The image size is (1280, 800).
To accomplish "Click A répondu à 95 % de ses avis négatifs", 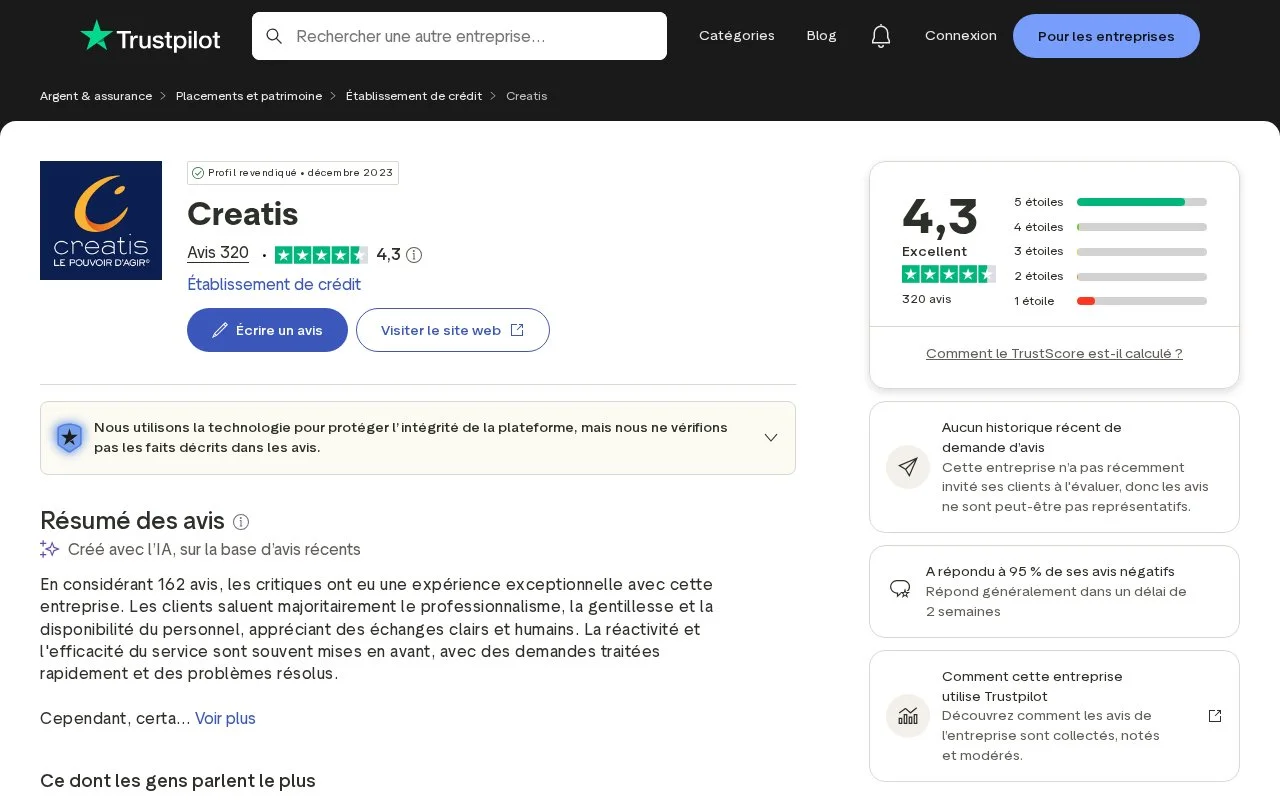I will [x=1050, y=571].
